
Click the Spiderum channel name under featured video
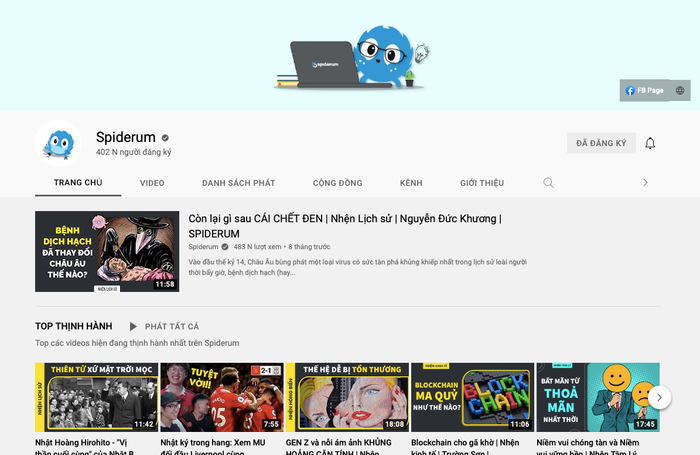click(x=203, y=247)
